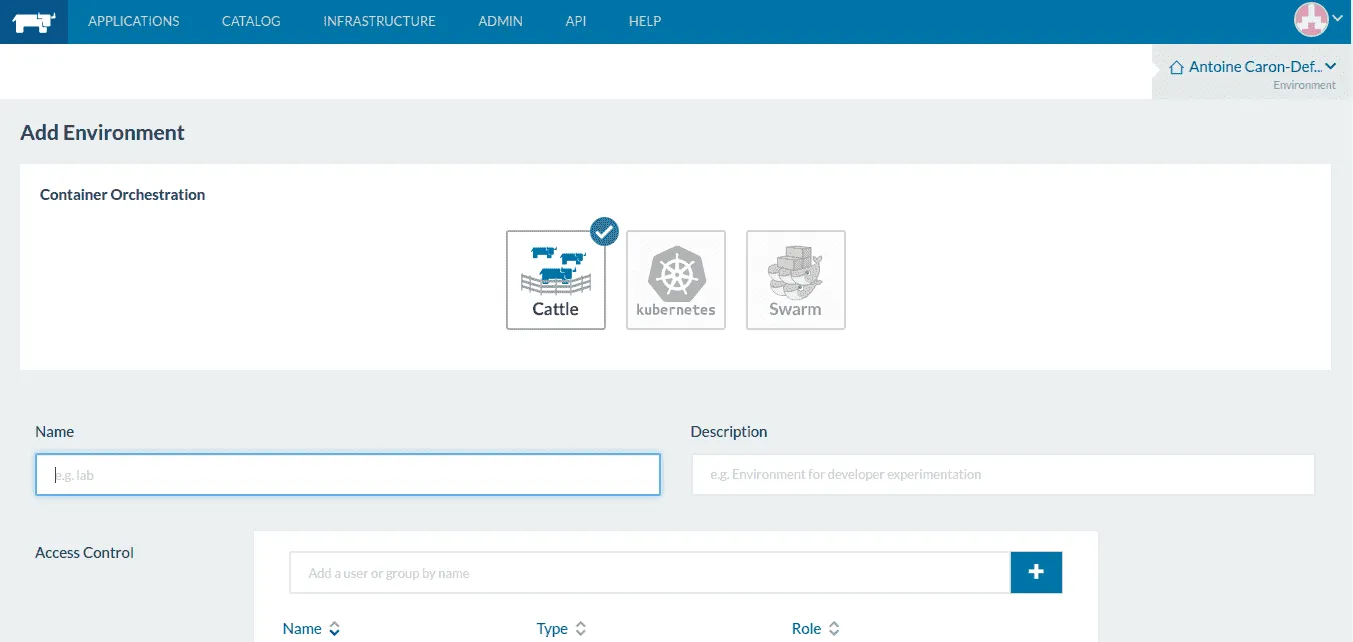Viewport: 1353px width, 642px height.
Task: Open the APPLICATIONS menu
Action: coord(133,21)
